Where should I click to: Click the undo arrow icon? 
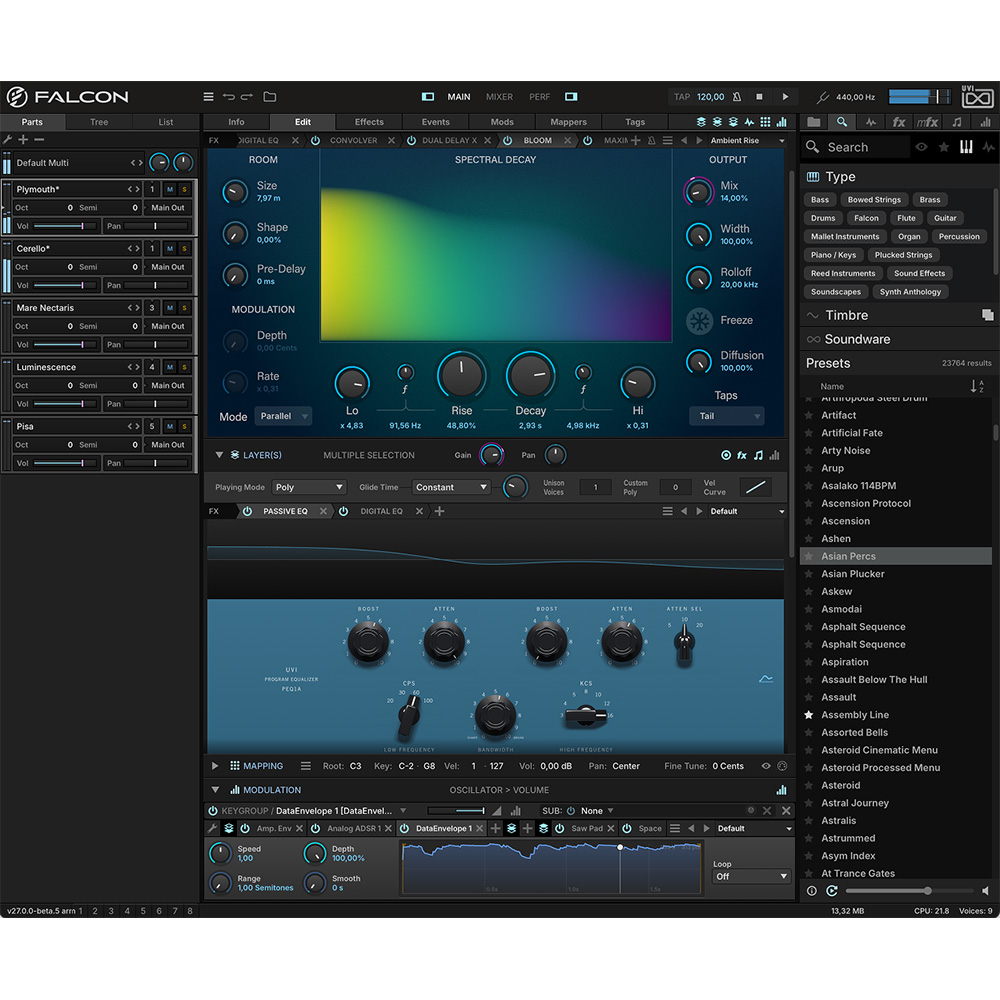click(x=229, y=97)
